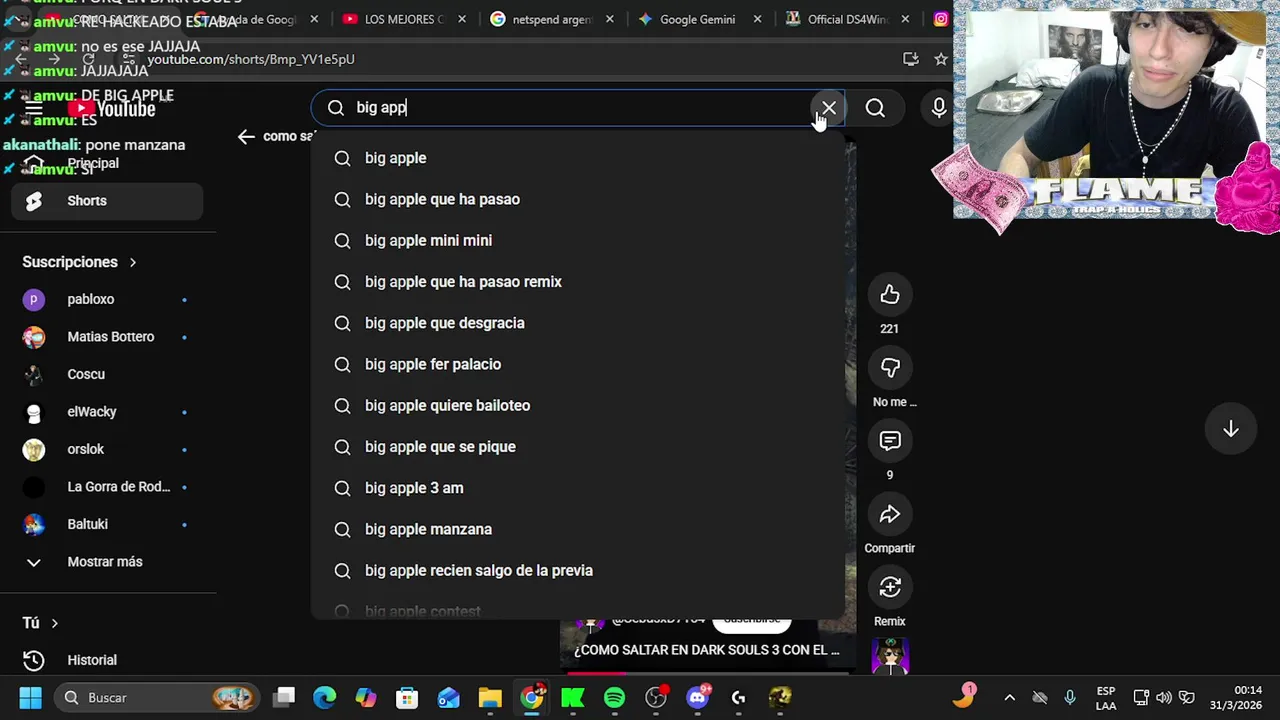Select suggestion 'big apple 3 am'
The image size is (1280, 720).
578,488
